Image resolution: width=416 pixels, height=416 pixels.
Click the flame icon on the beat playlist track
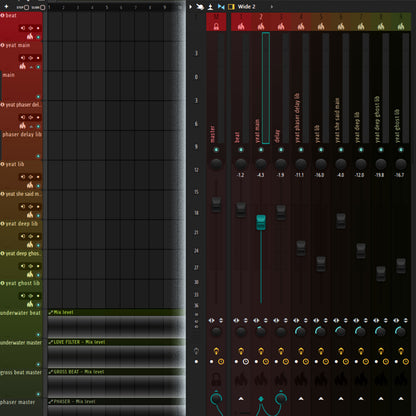[30, 36]
